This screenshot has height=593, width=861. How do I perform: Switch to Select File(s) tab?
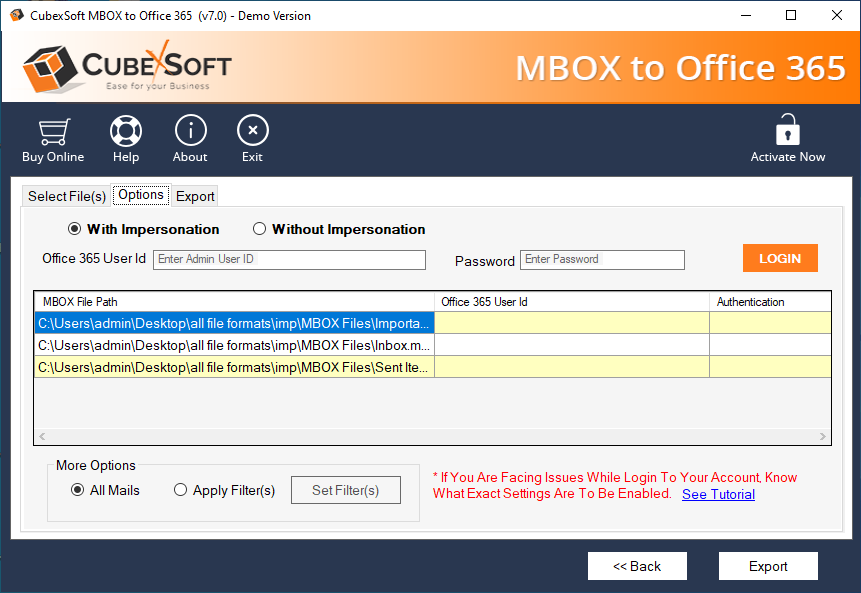(67, 196)
